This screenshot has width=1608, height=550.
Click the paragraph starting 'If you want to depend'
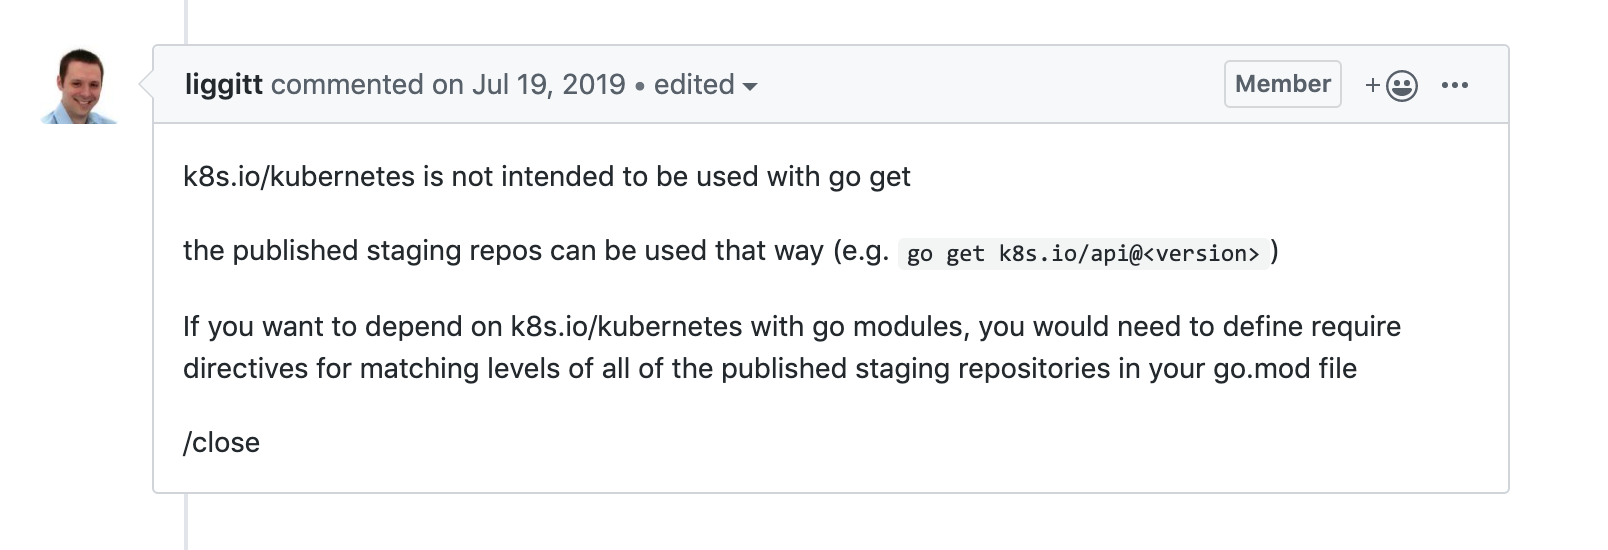[x=790, y=327]
